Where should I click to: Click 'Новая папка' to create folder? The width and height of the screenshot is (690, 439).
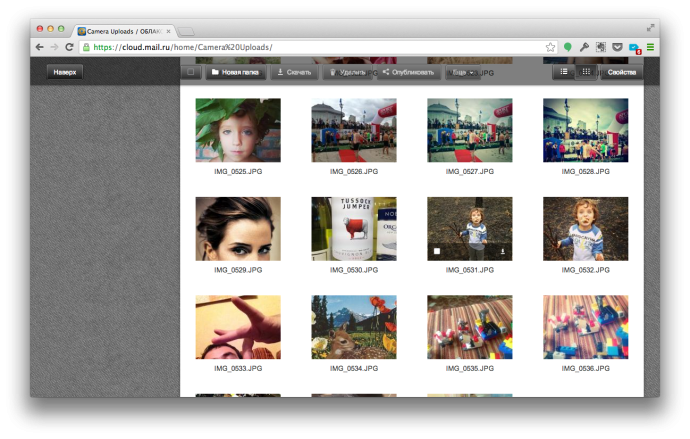237,72
